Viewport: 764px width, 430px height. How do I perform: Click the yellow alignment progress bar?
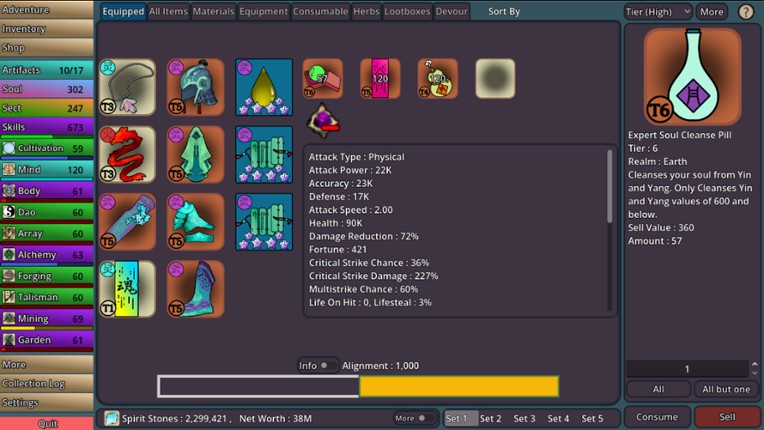(458, 386)
